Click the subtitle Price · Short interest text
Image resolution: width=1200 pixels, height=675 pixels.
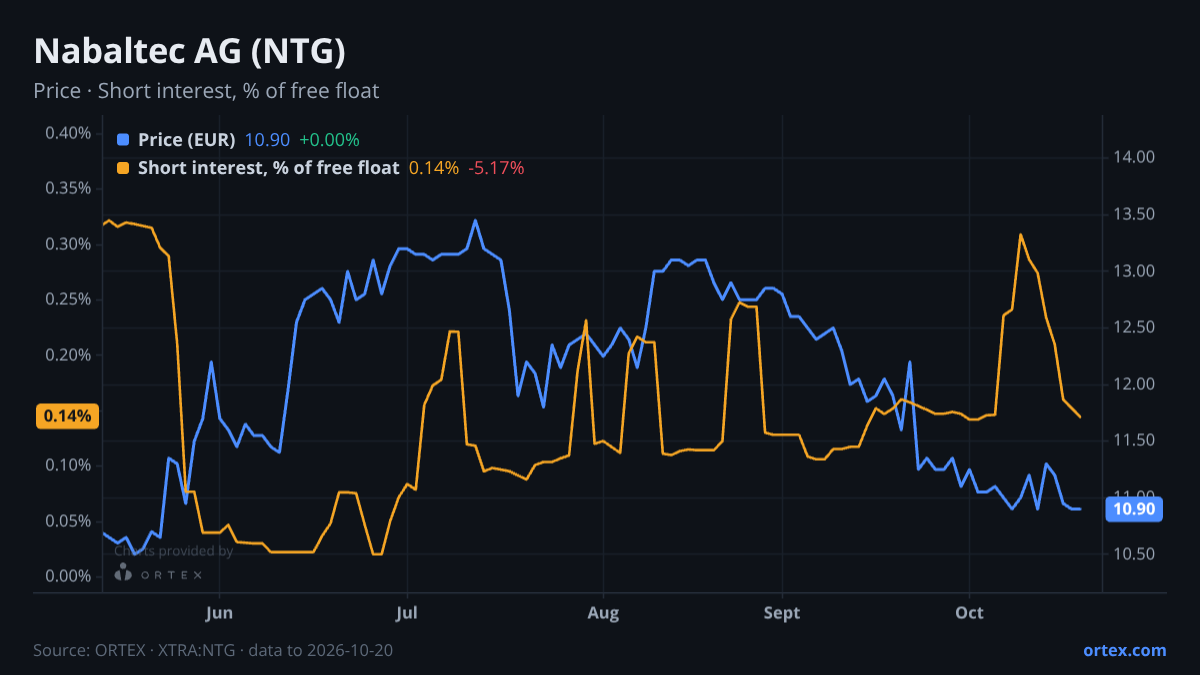[206, 91]
